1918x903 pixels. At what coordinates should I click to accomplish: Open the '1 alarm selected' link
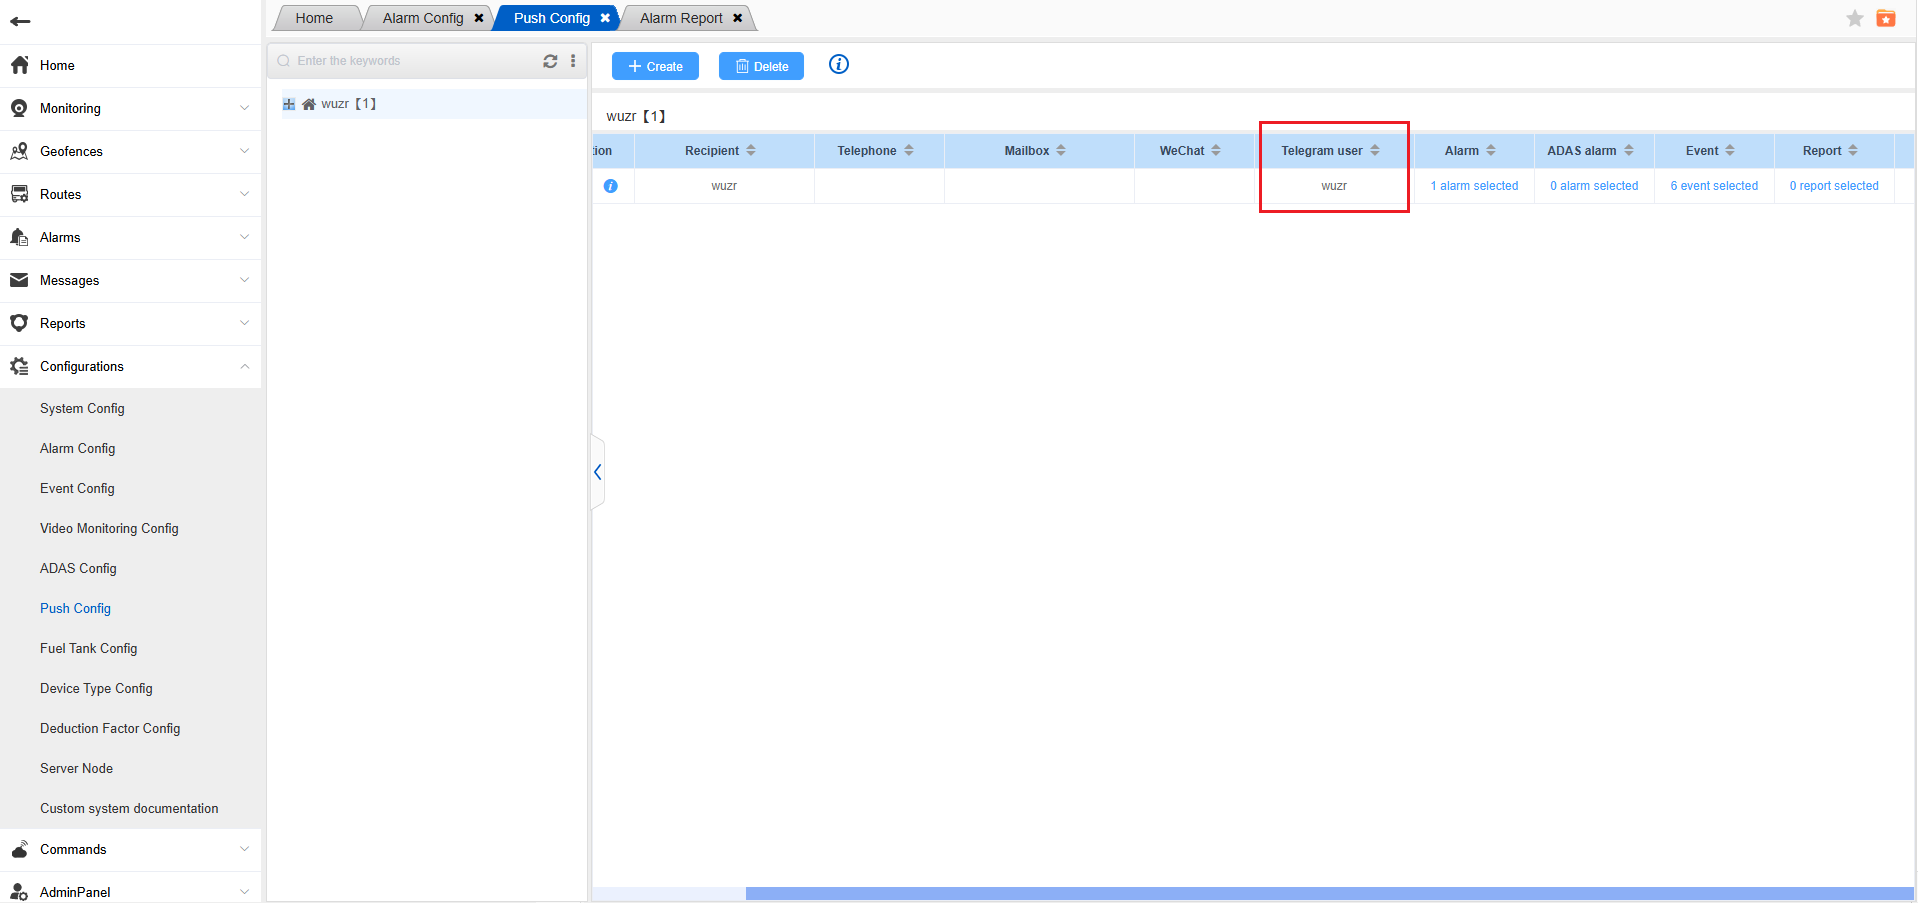pyautogui.click(x=1474, y=186)
